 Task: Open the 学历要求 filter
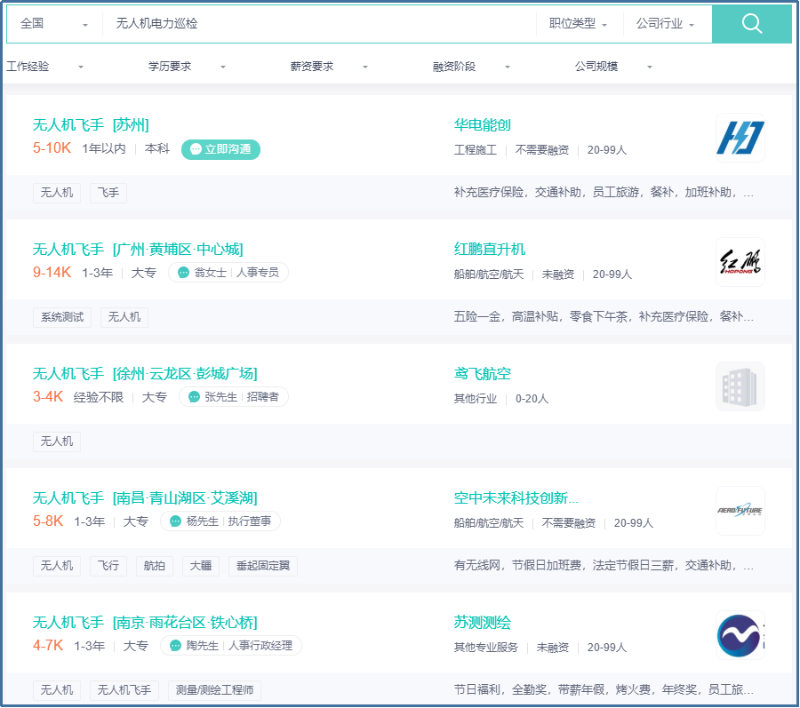[x=187, y=66]
